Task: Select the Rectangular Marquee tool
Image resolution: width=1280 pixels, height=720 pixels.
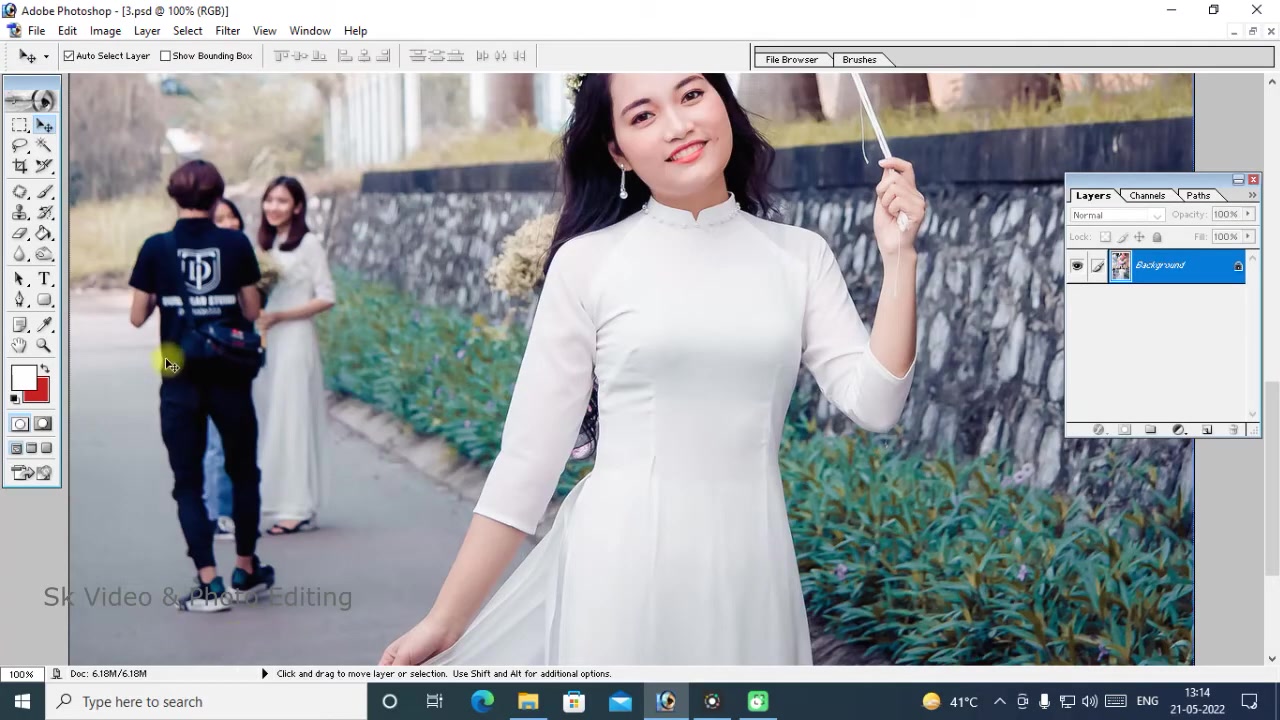Action: coord(20,125)
